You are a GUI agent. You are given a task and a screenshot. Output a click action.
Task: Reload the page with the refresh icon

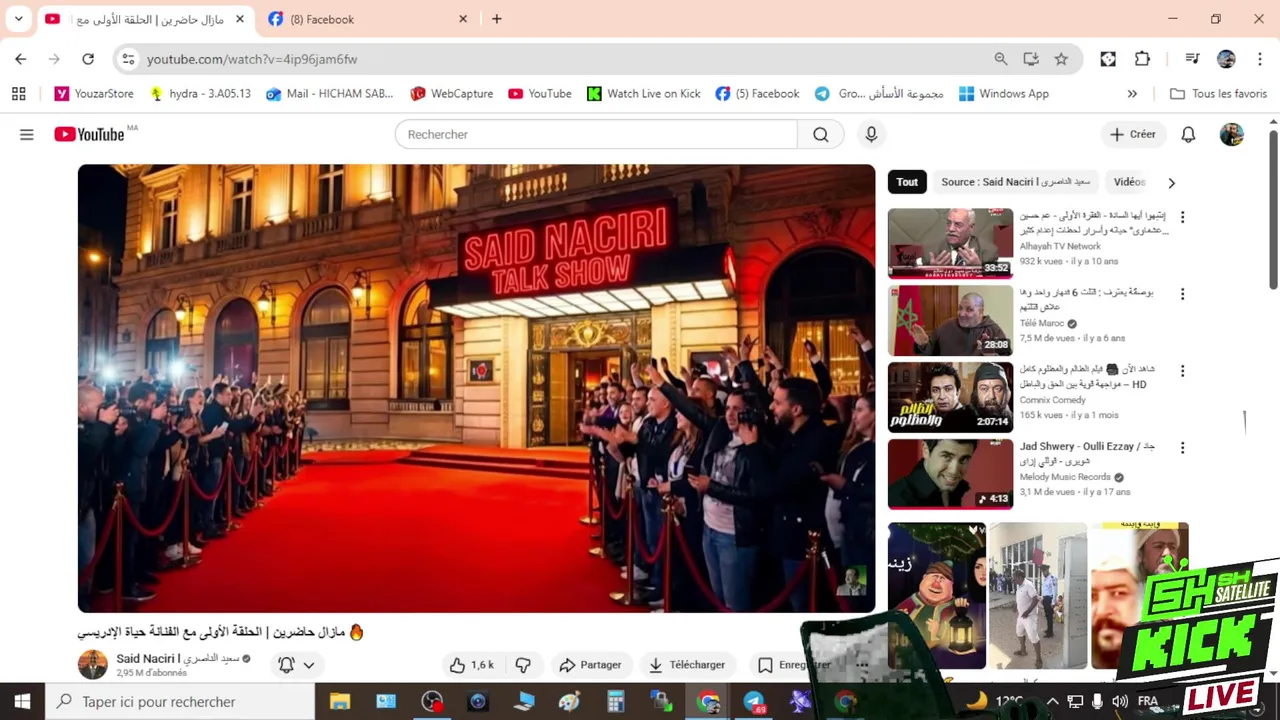pyautogui.click(x=88, y=59)
